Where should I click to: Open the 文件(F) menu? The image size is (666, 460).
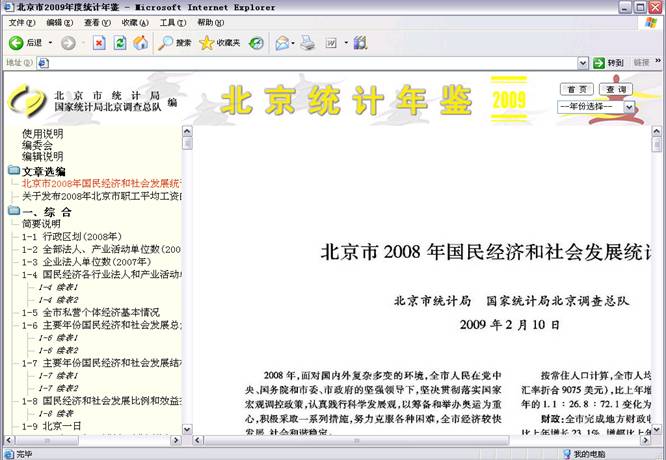pyautogui.click(x=21, y=22)
